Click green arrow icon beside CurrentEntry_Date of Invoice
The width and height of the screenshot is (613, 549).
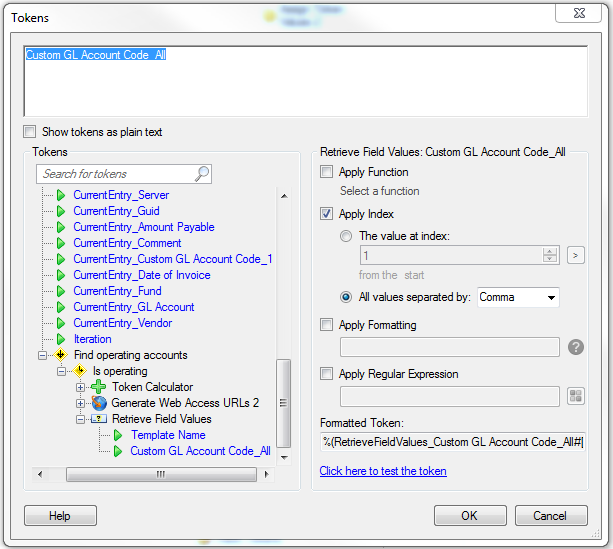click(61, 275)
